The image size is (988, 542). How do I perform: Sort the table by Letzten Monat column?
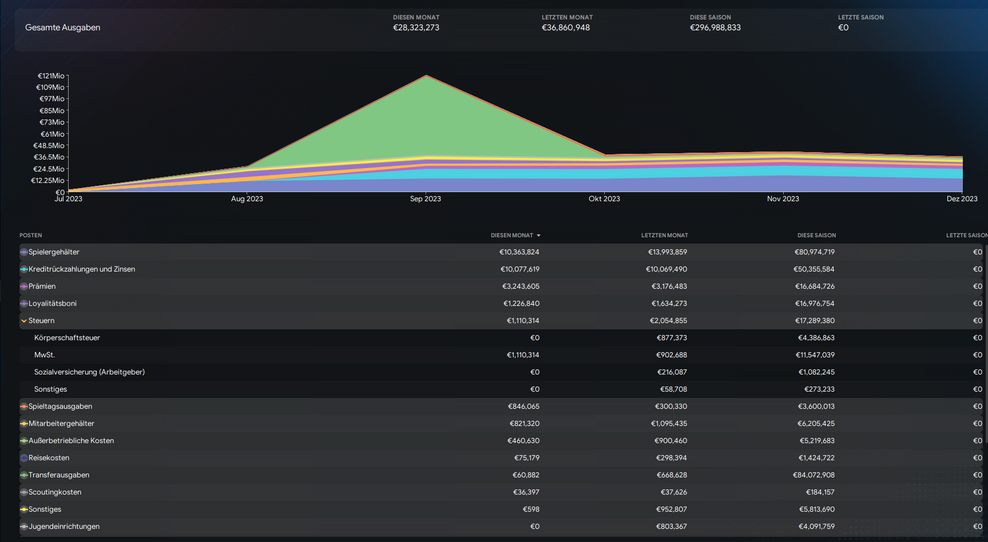664,235
